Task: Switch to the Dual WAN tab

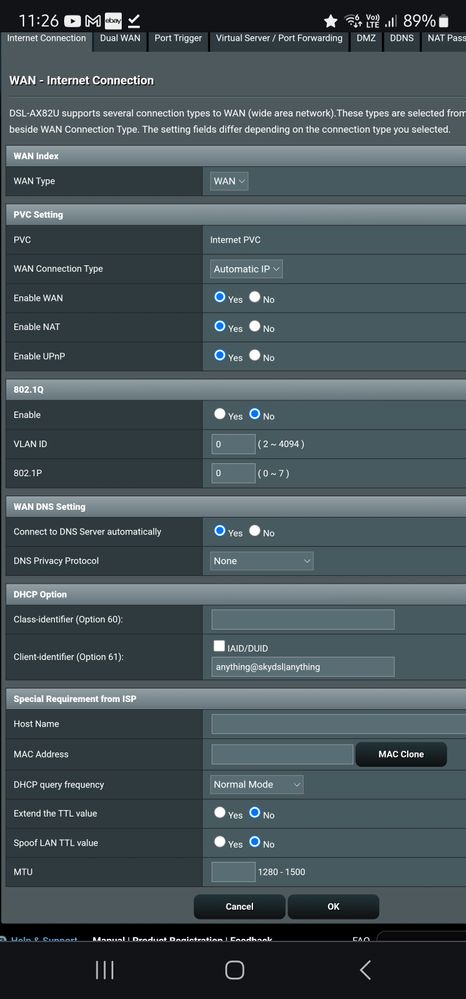Action: tap(120, 39)
